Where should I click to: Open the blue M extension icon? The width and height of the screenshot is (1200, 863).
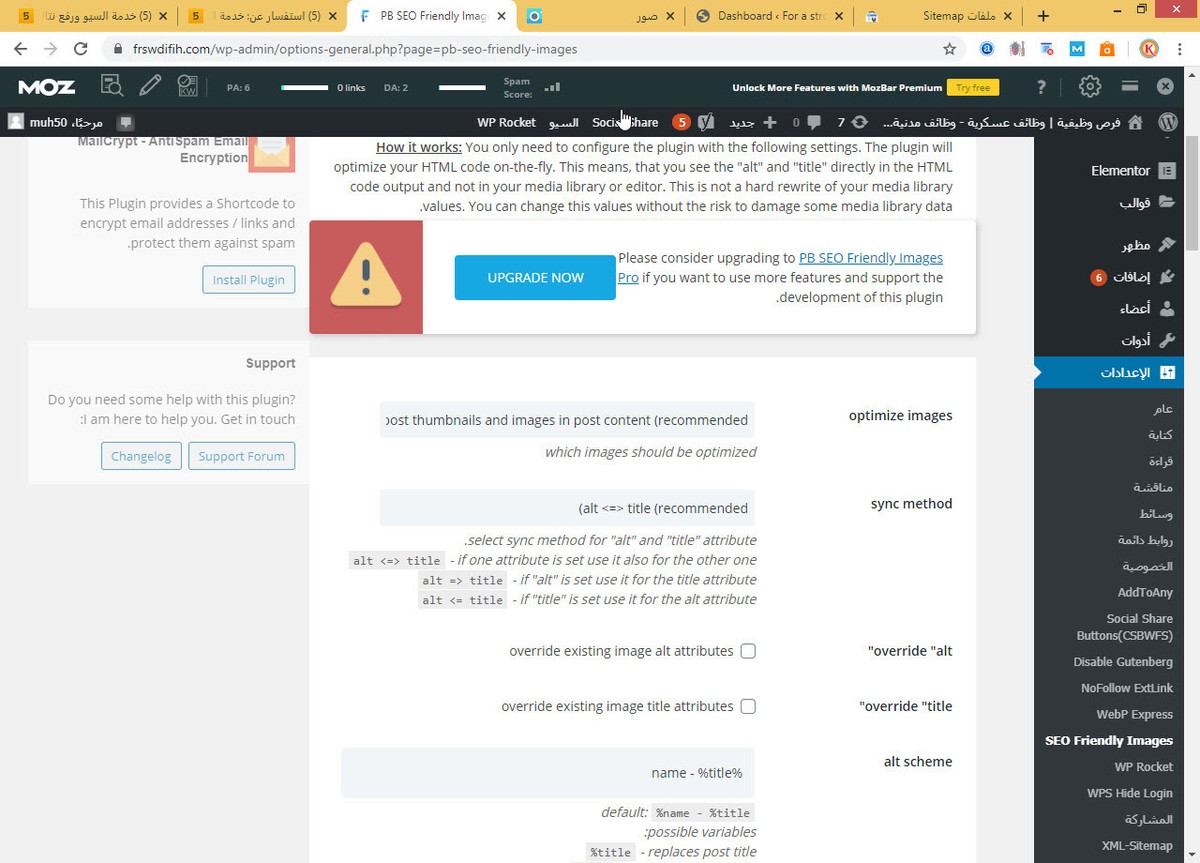point(1077,48)
